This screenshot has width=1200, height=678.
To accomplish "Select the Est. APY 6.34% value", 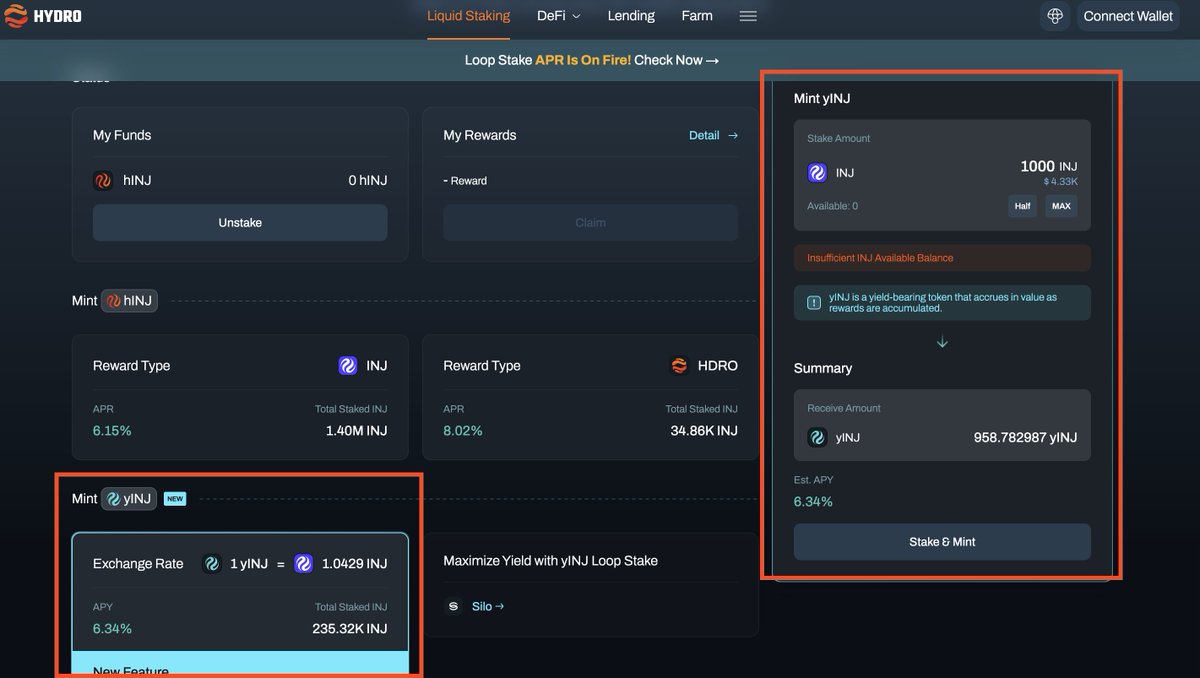I will 813,502.
